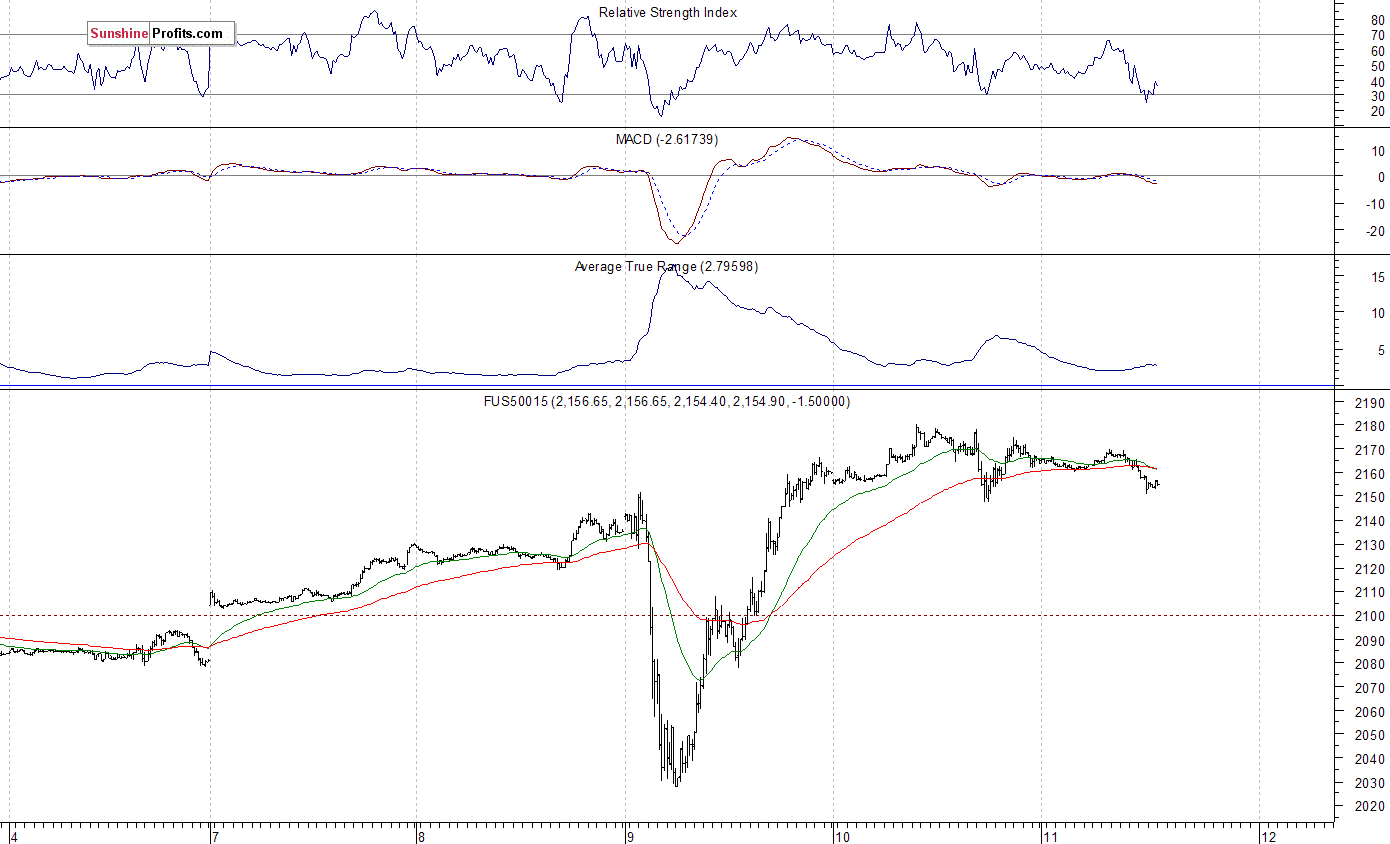
Task: Click the 2190 price axis label
Action: point(1371,403)
